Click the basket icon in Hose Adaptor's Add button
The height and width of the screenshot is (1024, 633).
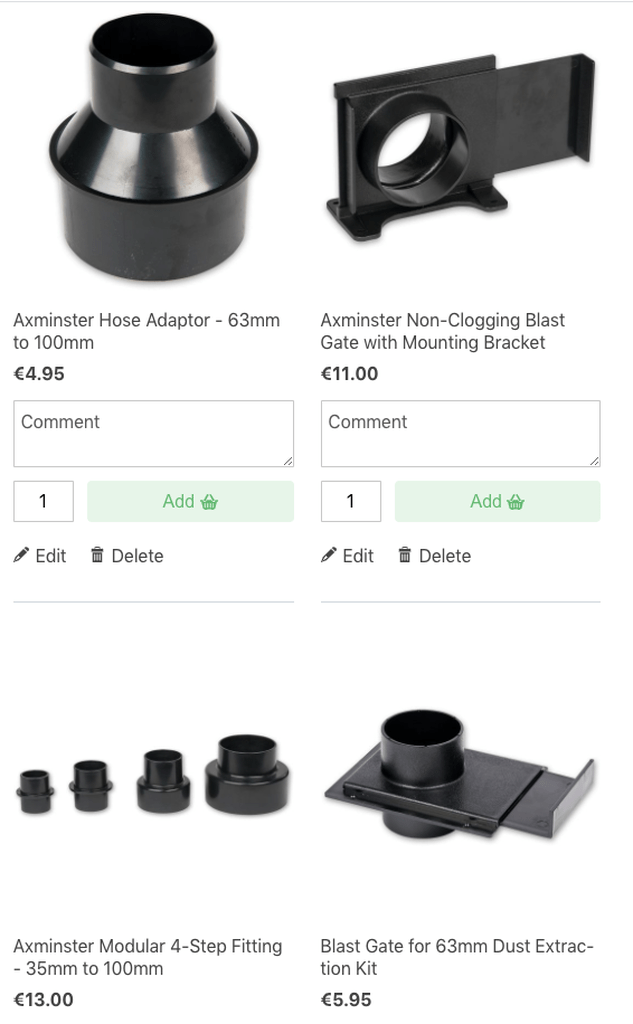[x=209, y=502]
